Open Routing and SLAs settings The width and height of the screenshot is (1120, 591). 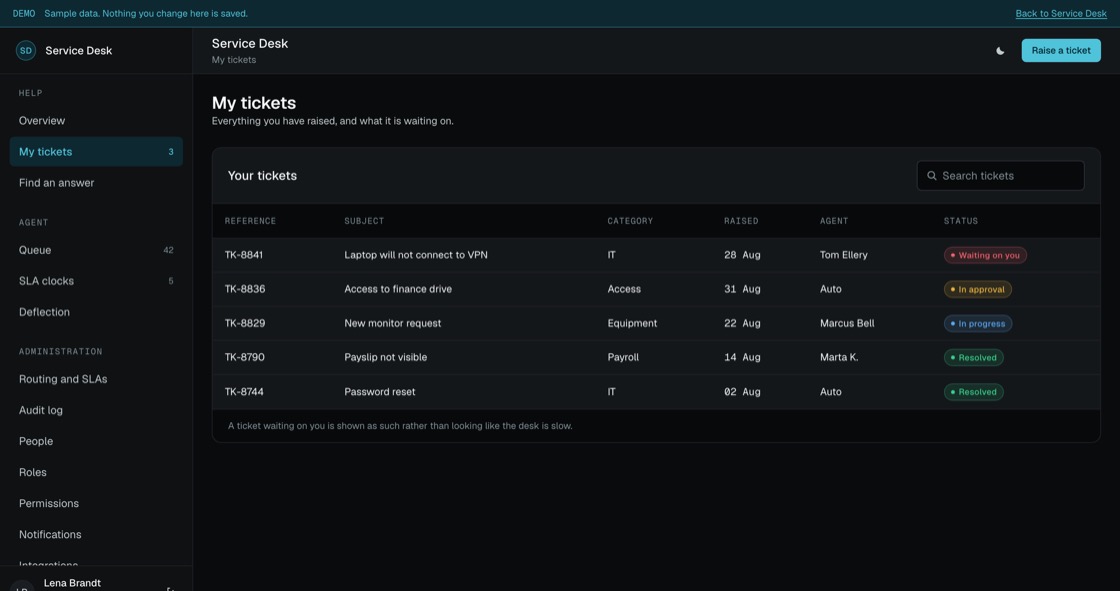[96, 379]
